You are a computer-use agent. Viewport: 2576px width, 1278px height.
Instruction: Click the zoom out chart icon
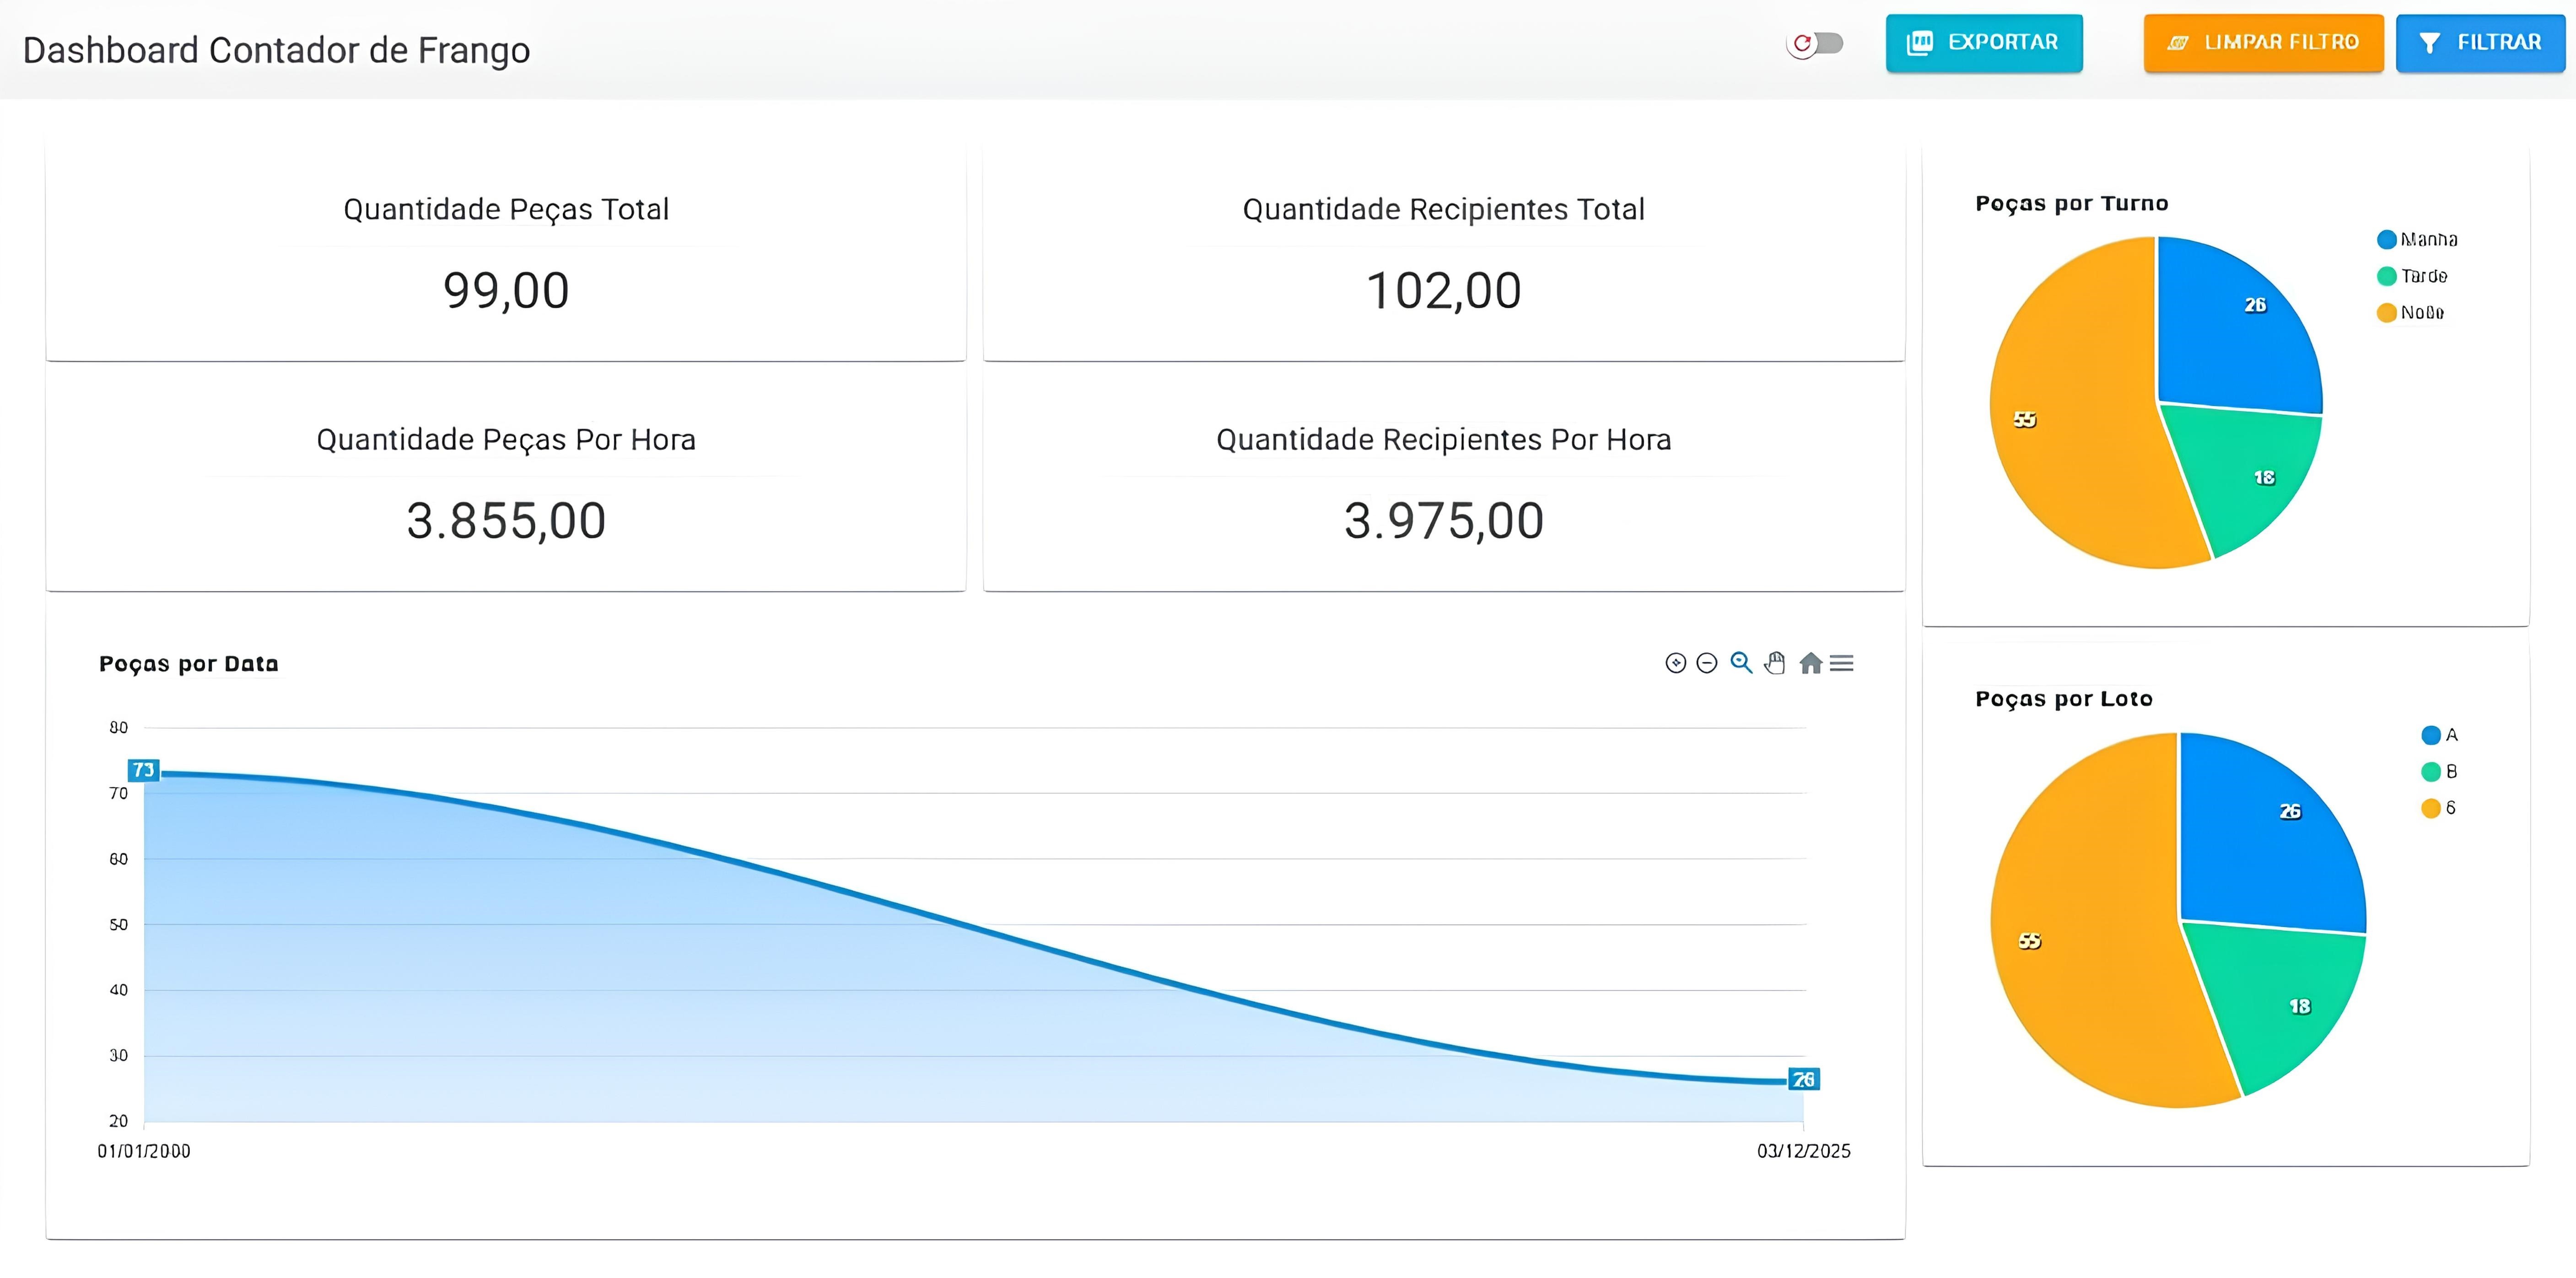click(1707, 663)
